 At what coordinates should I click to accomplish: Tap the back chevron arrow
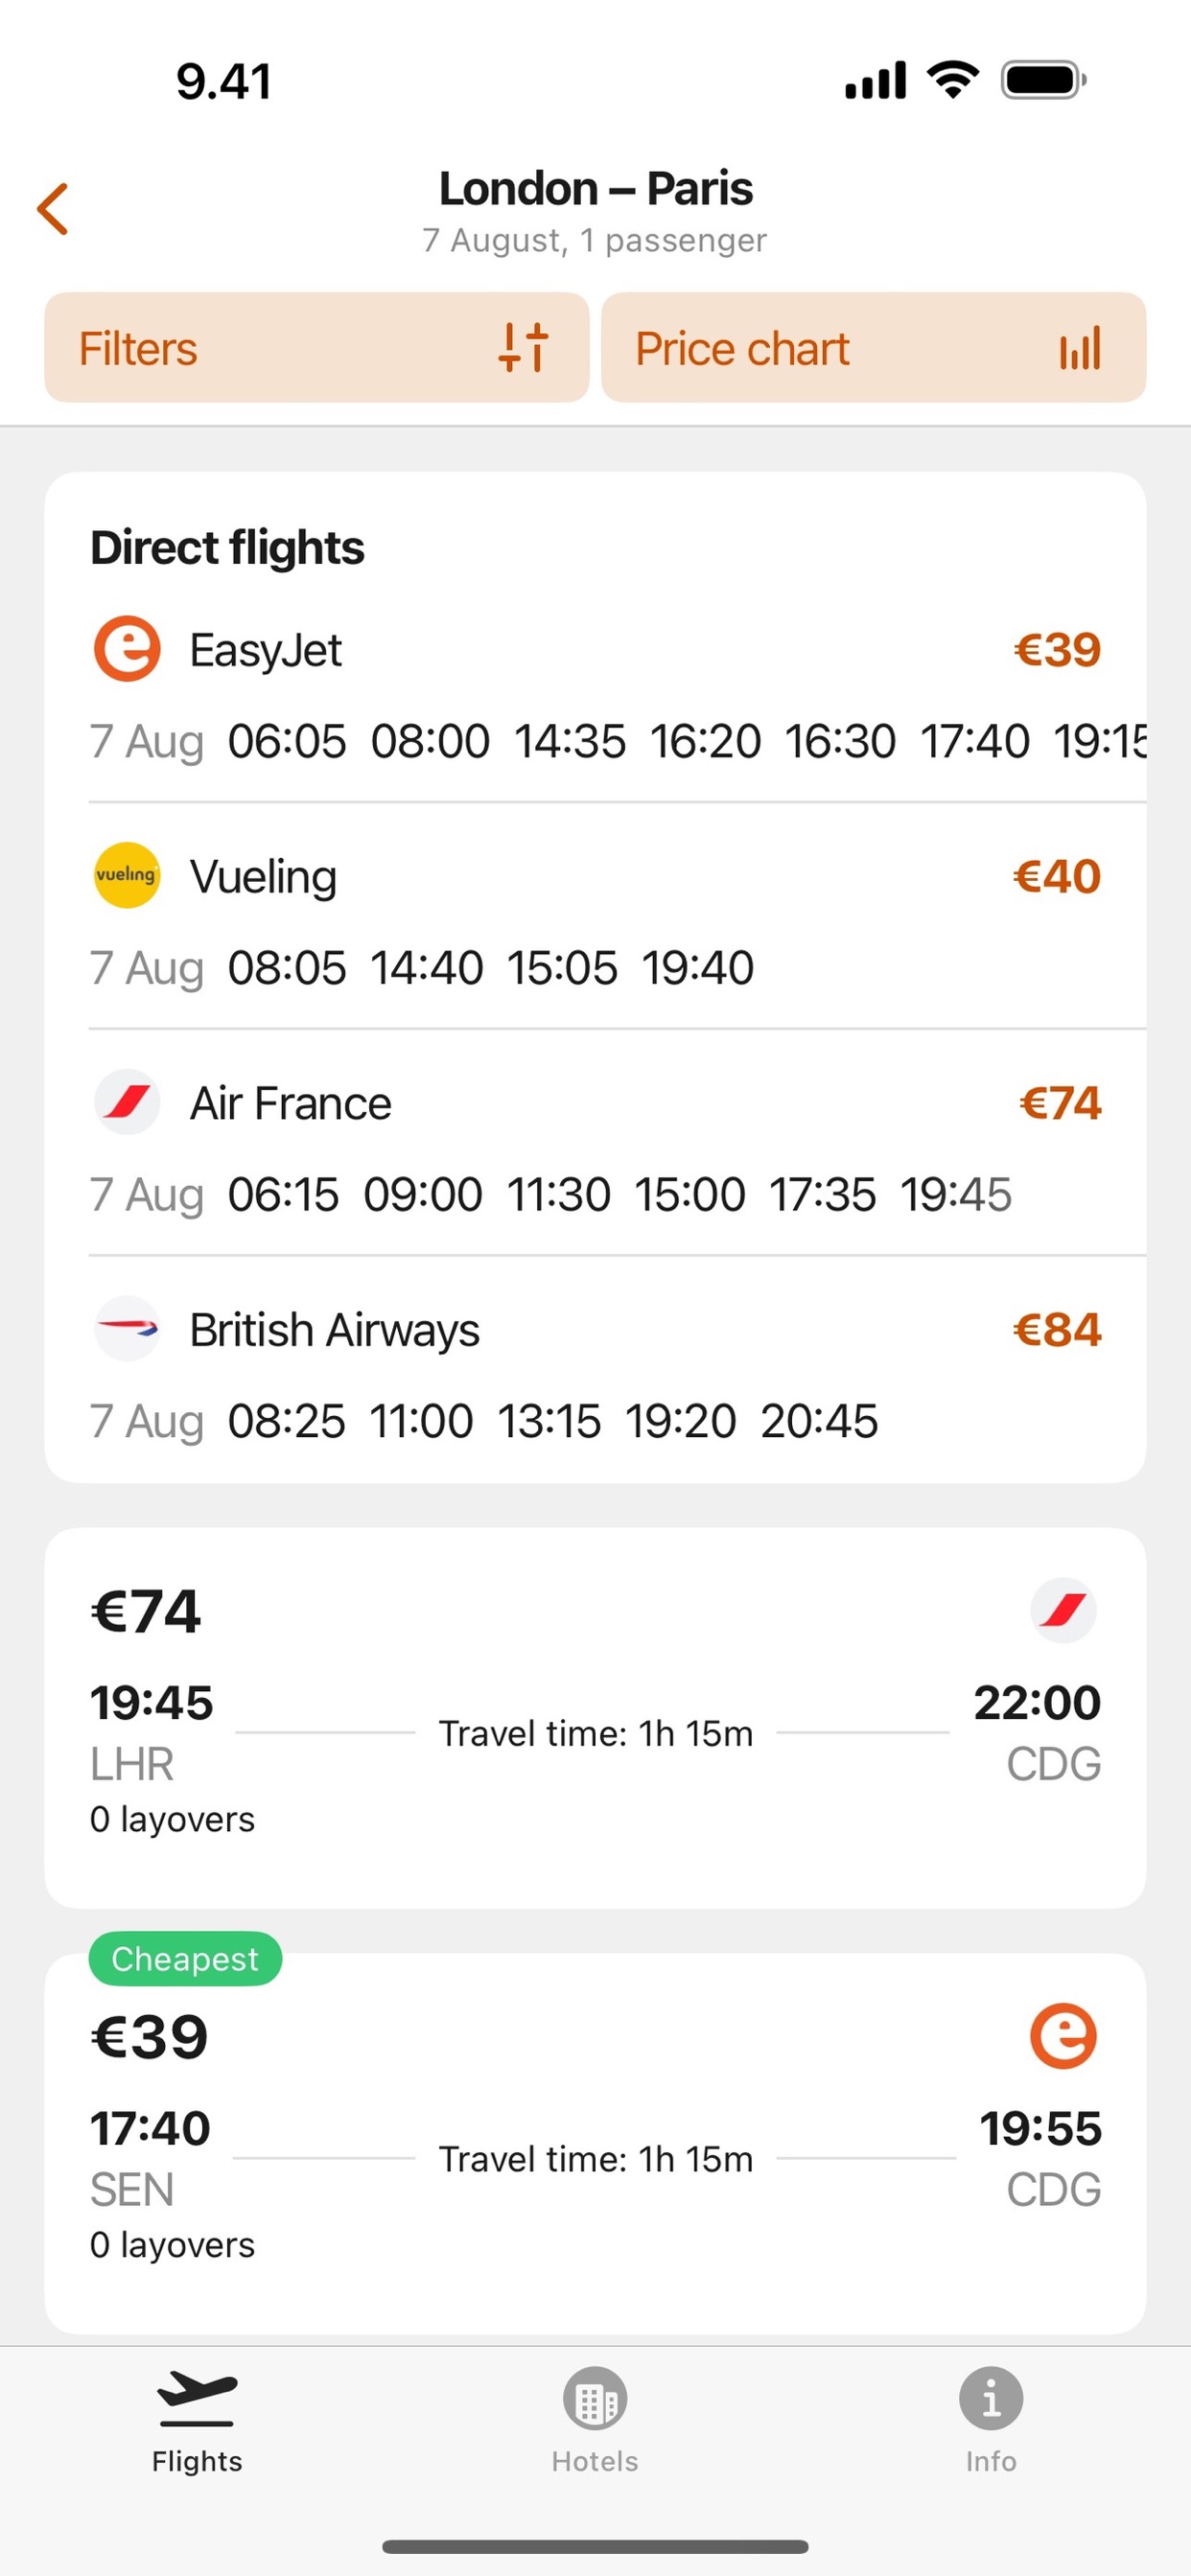click(53, 209)
